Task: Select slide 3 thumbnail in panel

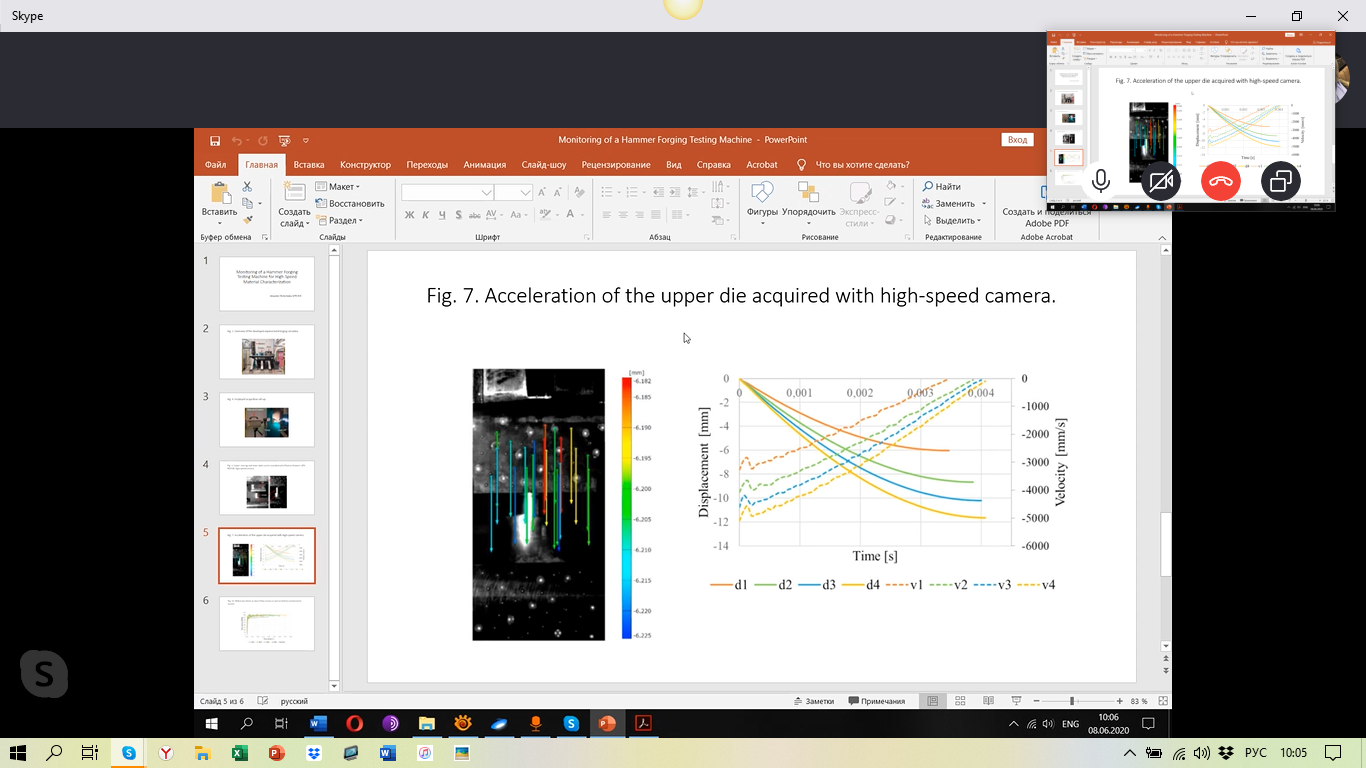Action: (267, 420)
